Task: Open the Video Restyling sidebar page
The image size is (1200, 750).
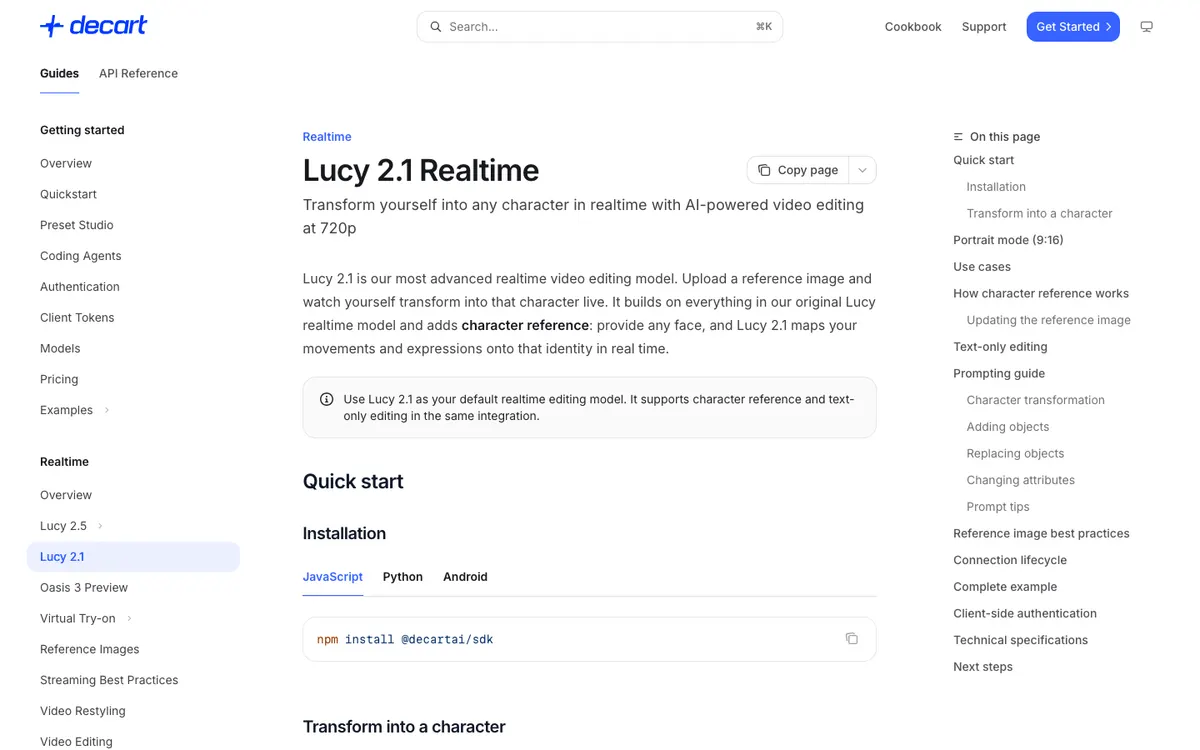Action: pos(83,712)
